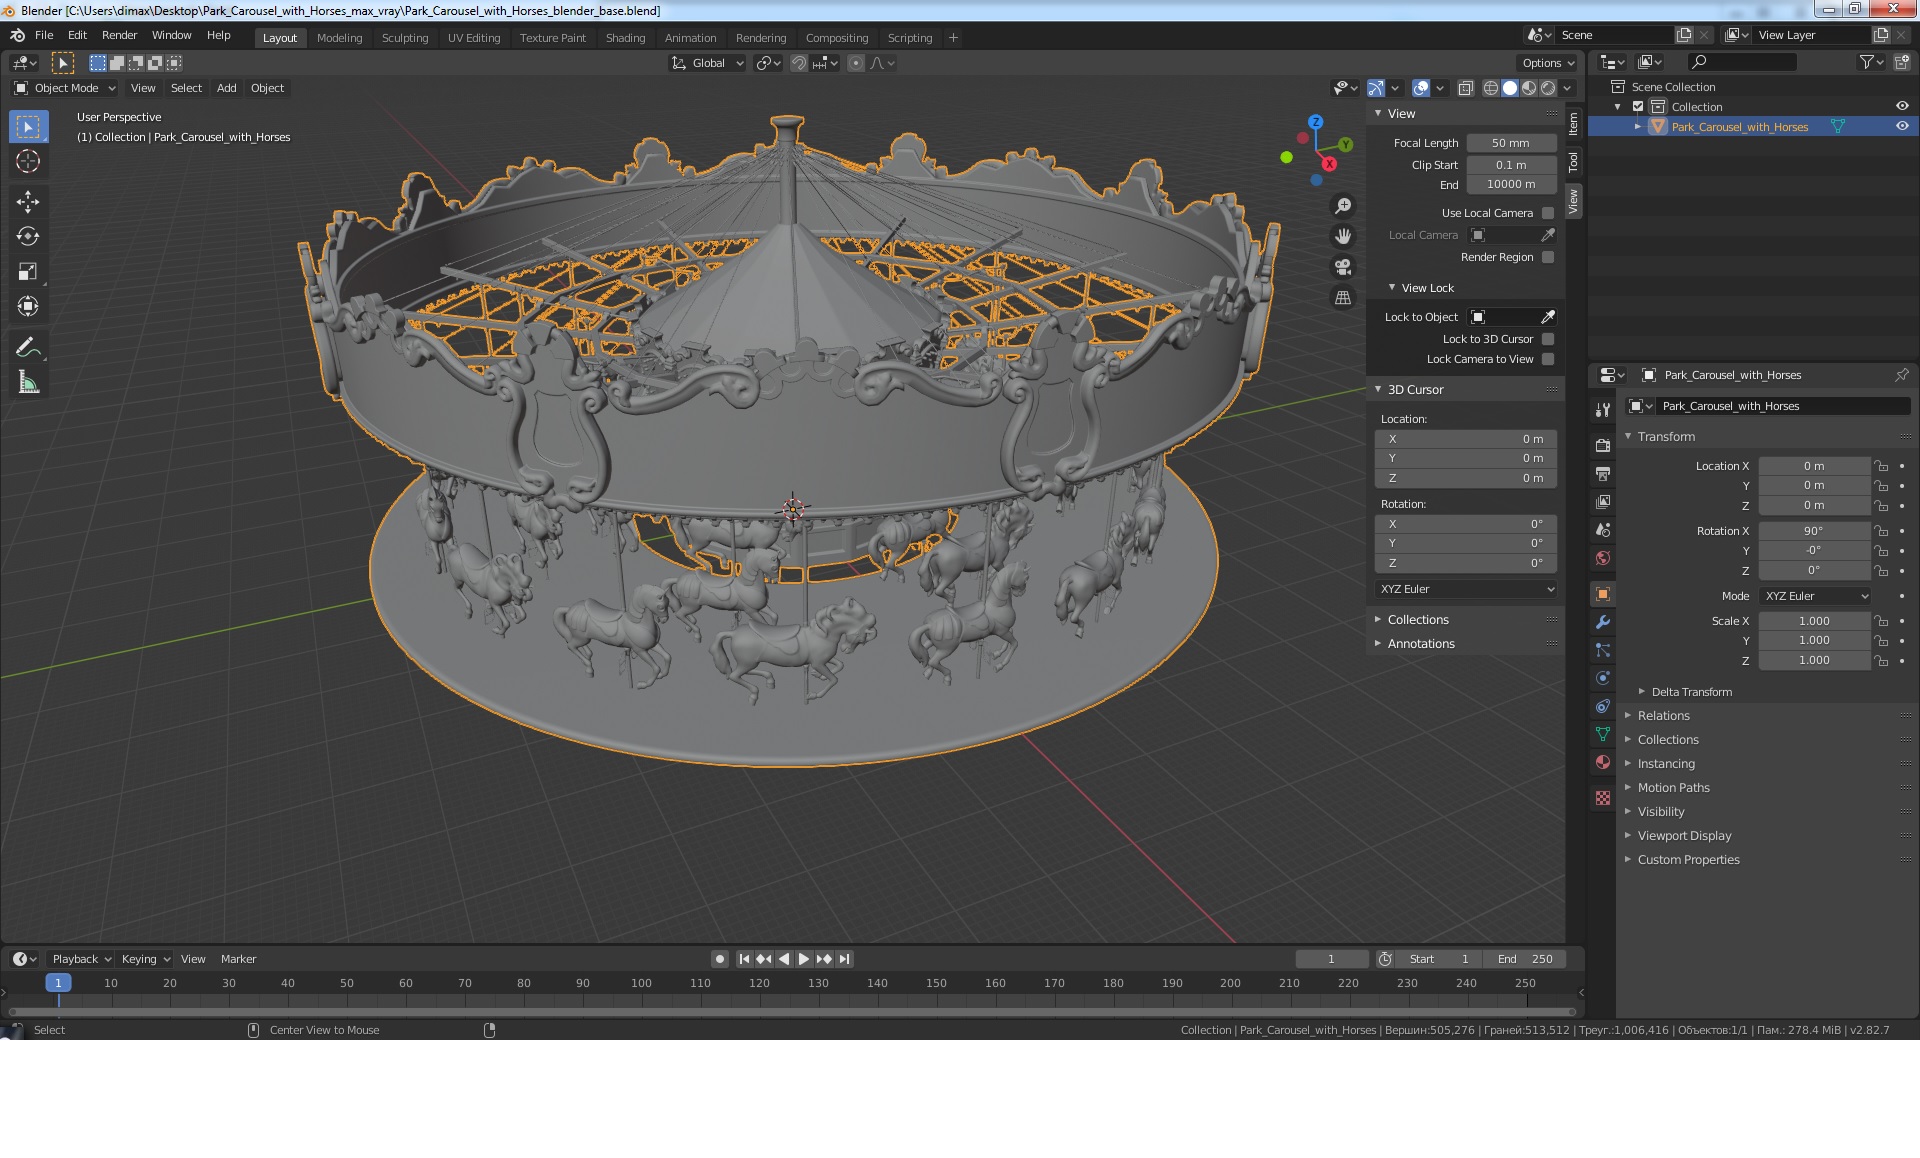This screenshot has width=1920, height=1158.
Task: Select the Cursor tool in toolbar
Action: pyautogui.click(x=28, y=161)
